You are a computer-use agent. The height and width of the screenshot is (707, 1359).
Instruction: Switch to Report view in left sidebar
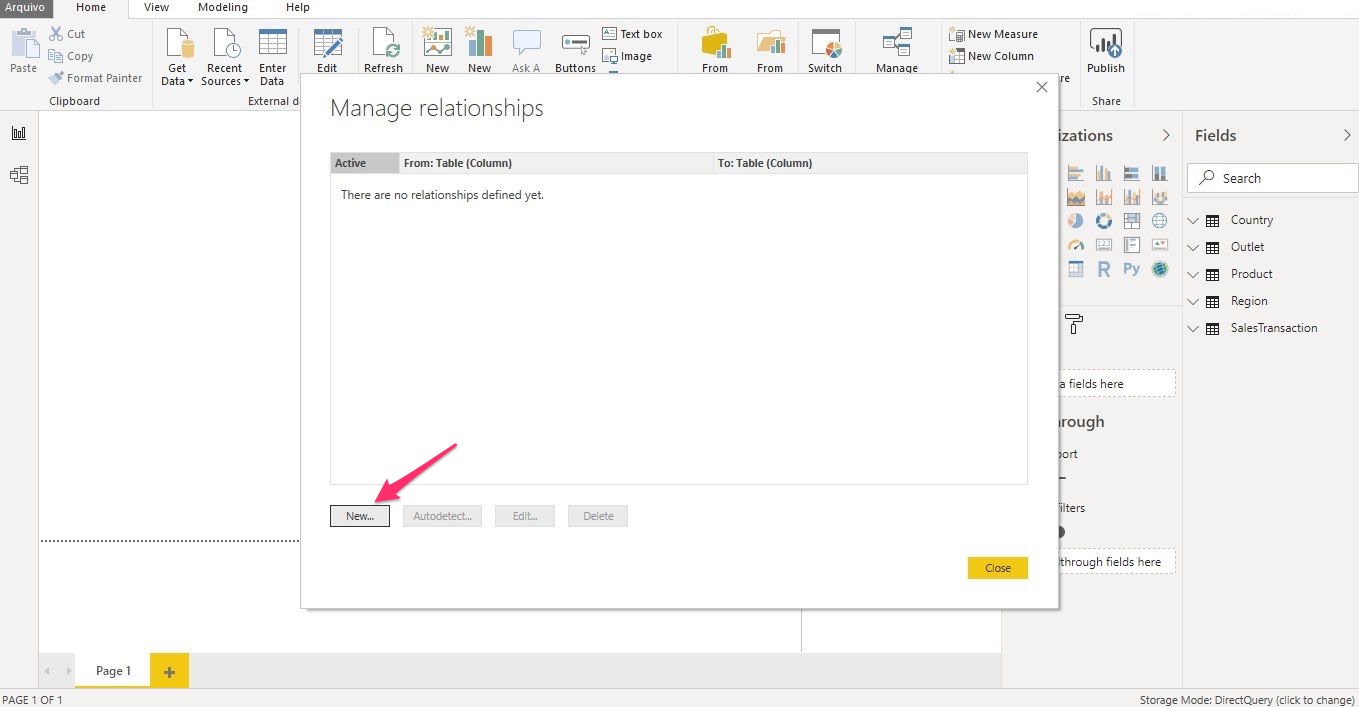click(19, 133)
